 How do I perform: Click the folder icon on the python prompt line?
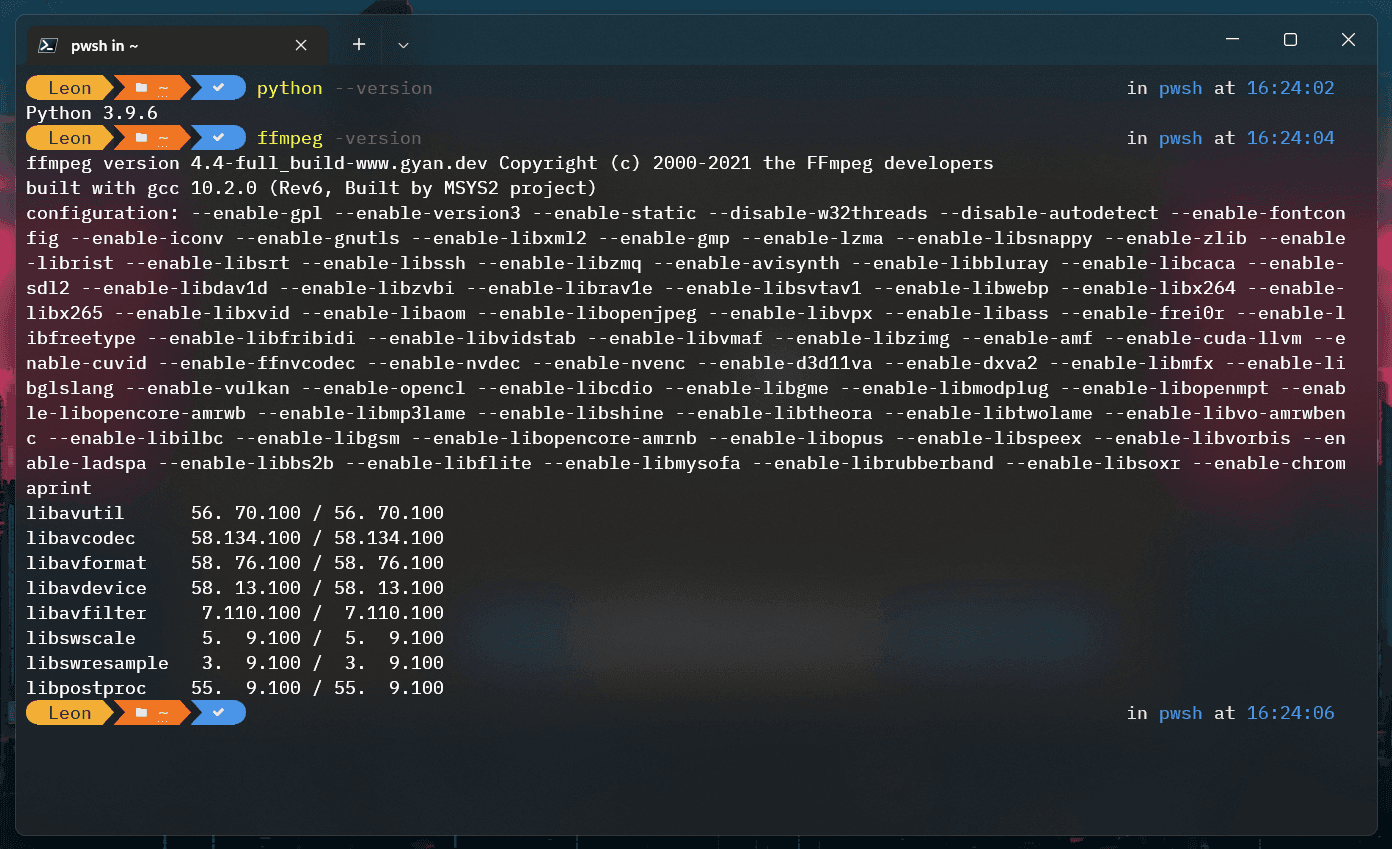(x=142, y=88)
